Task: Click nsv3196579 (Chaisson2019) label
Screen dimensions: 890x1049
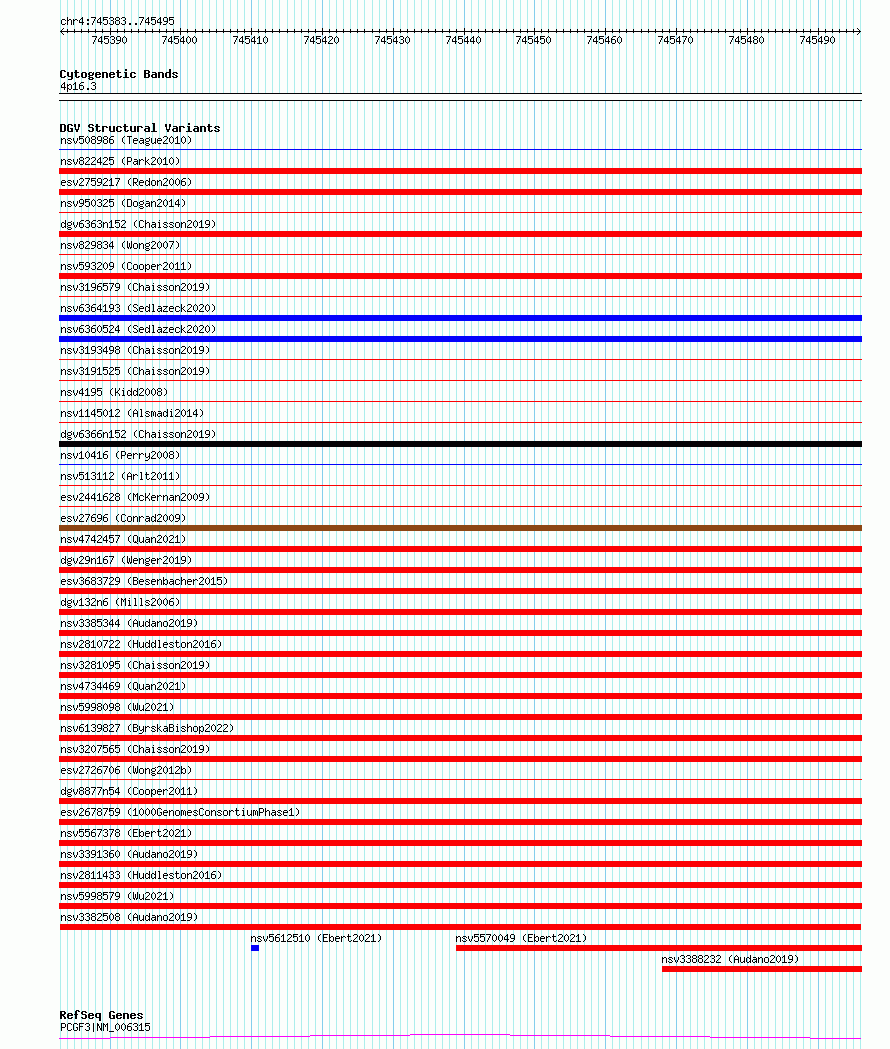Action: tap(135, 287)
